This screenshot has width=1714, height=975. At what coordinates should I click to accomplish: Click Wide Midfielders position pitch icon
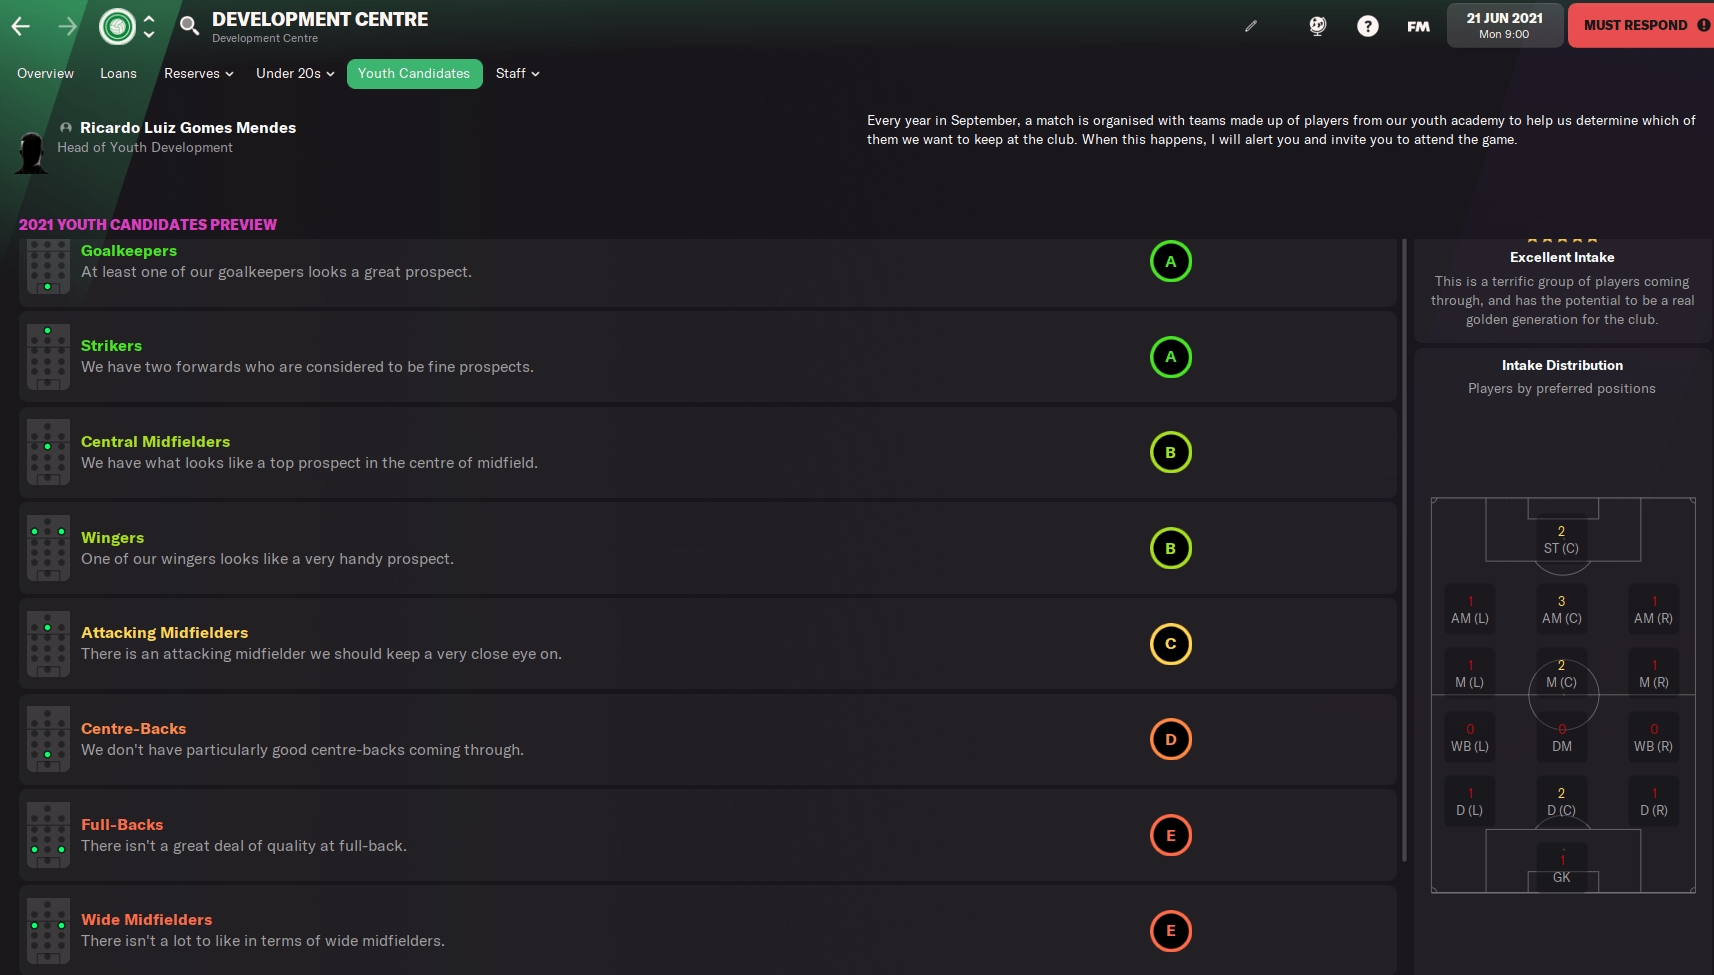click(x=48, y=931)
